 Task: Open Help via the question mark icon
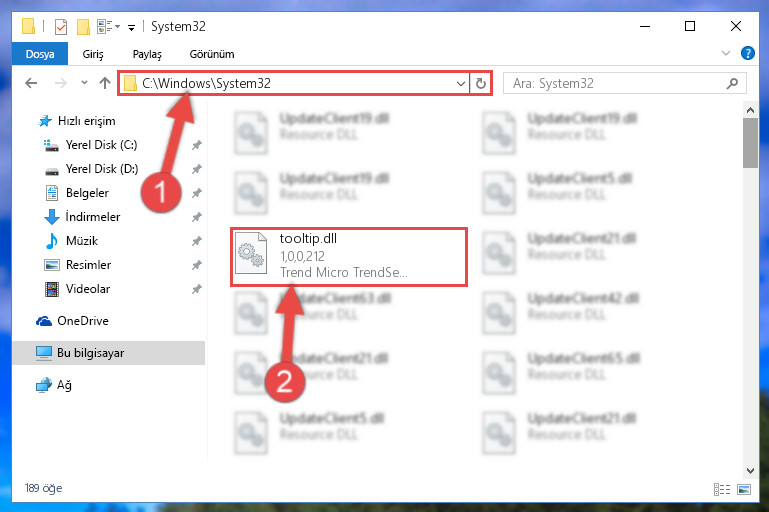747,53
